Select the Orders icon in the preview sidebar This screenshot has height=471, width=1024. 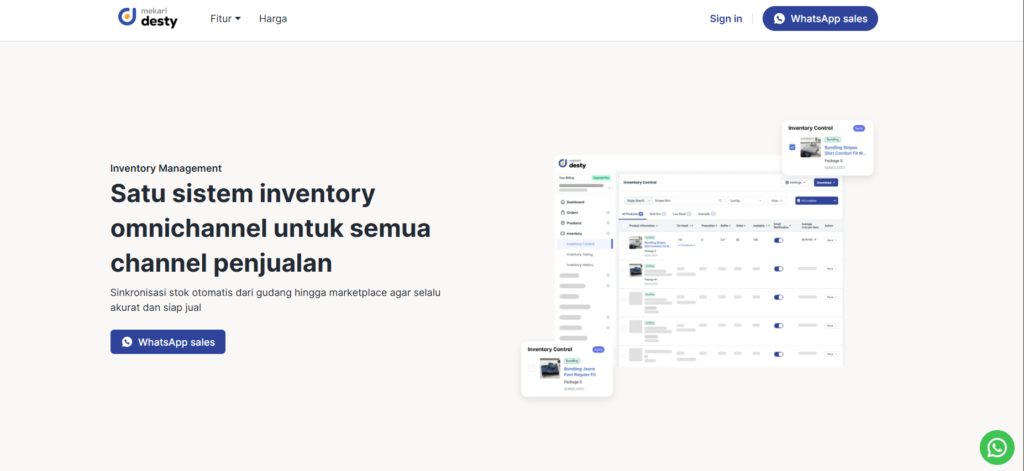coord(563,212)
